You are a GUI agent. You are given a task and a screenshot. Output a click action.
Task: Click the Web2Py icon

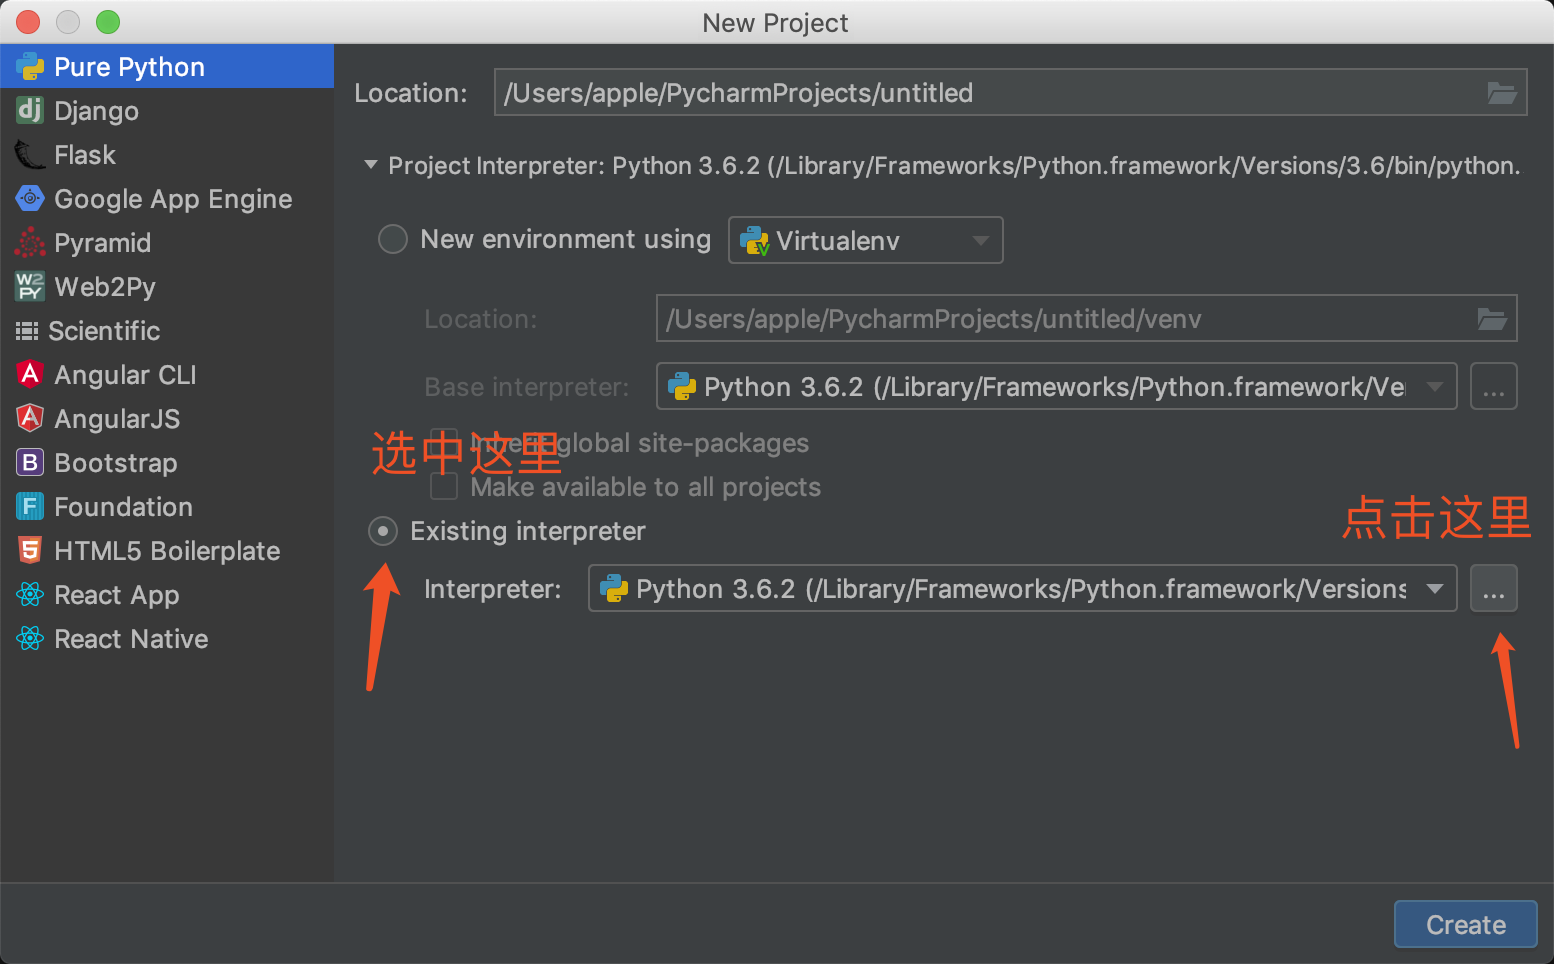pos(30,287)
